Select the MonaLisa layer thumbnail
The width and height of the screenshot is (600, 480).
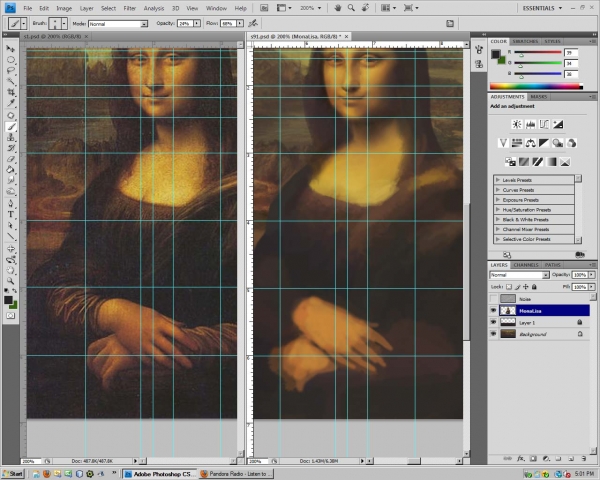pyautogui.click(x=508, y=310)
